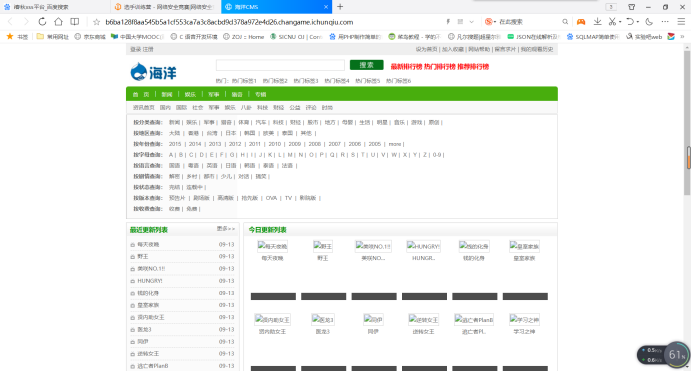This screenshot has height=371, width=692.
Task: Filter by year 2014 link
Action: click(195, 144)
